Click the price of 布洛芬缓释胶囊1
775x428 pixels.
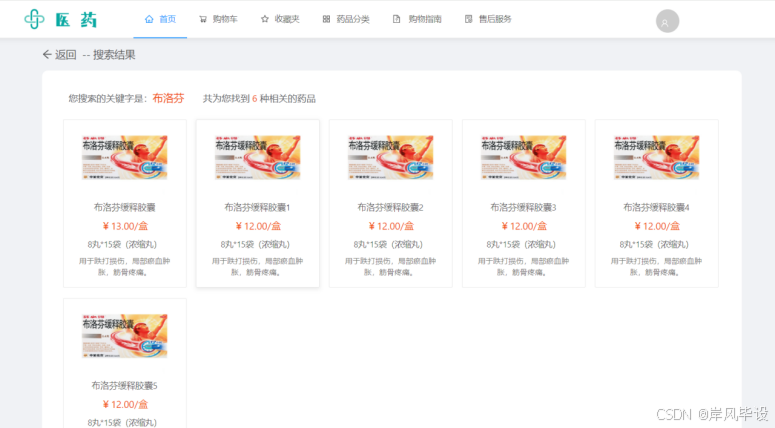258,226
